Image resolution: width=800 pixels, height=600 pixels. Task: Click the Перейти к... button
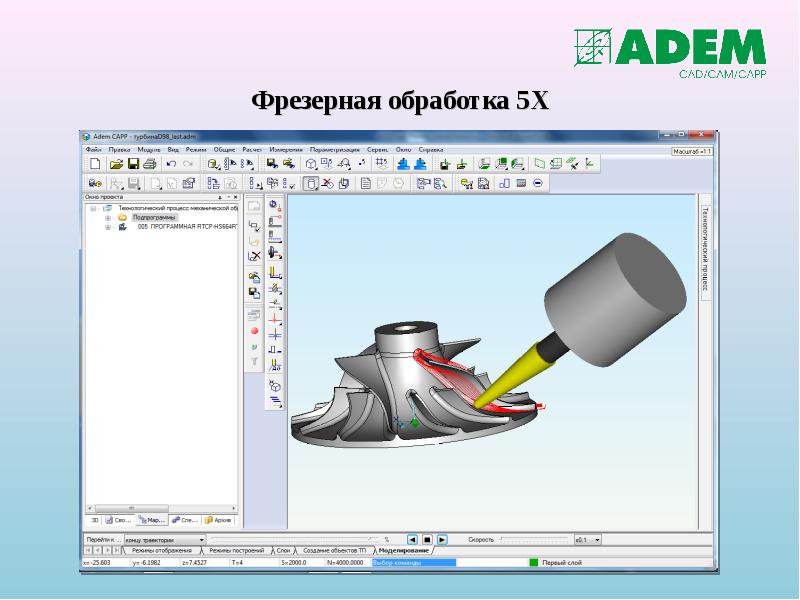point(104,539)
